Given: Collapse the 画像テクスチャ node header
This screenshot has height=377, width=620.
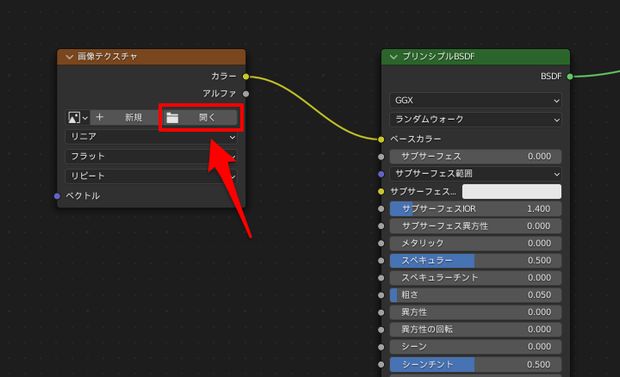Looking at the screenshot, I should [x=70, y=57].
